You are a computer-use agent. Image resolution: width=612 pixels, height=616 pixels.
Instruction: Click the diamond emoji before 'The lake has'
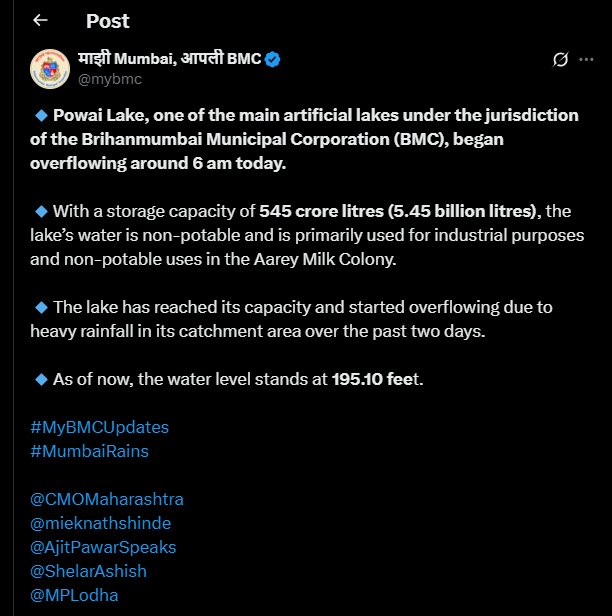click(41, 307)
